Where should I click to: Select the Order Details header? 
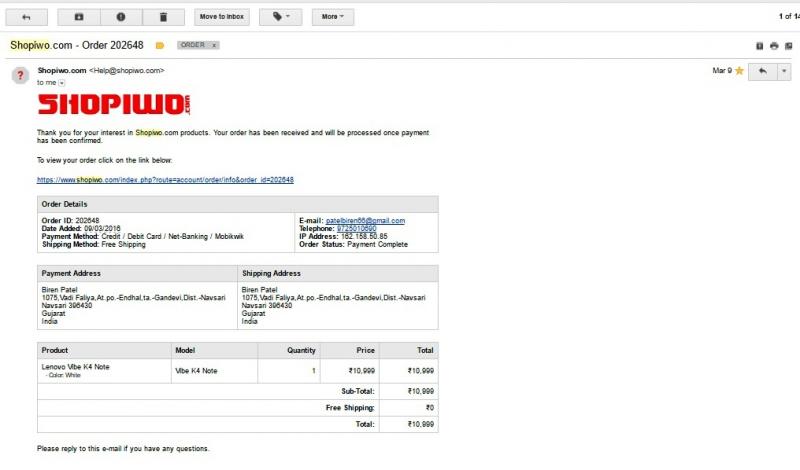(238, 204)
